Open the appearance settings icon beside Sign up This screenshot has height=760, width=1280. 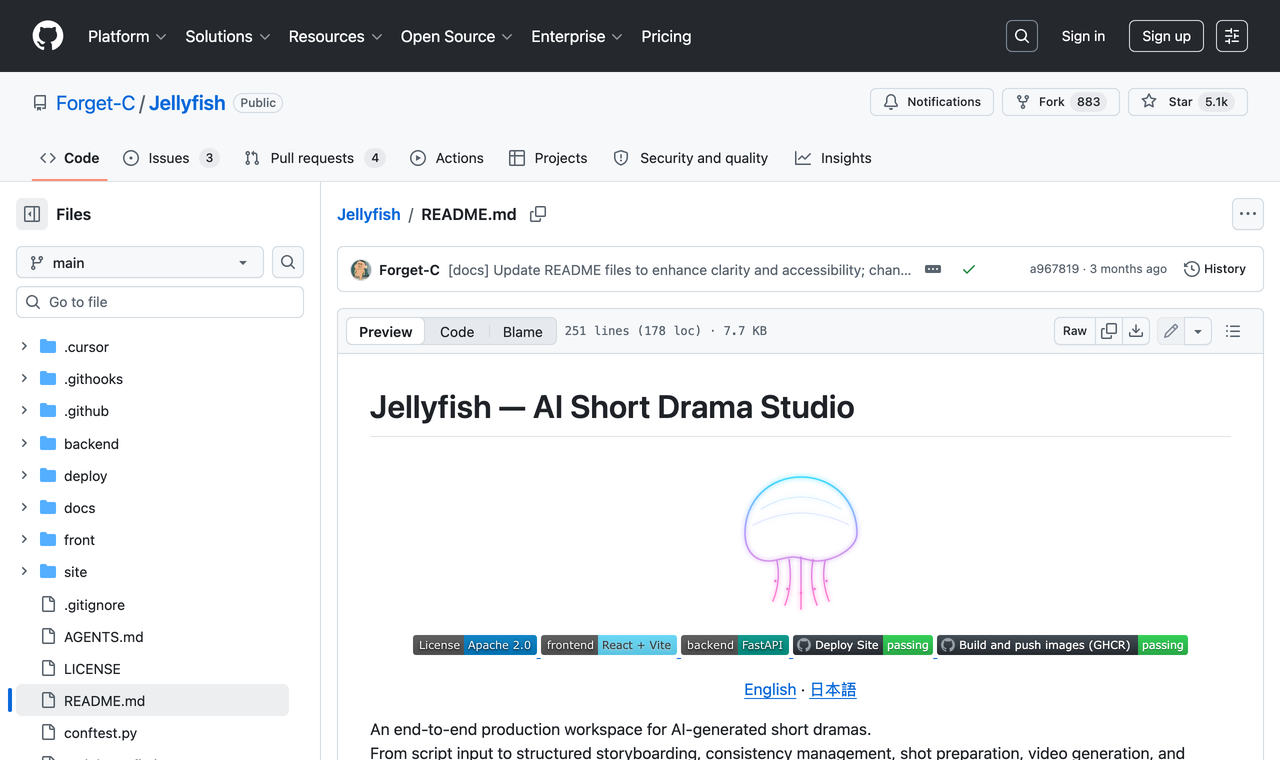(x=1232, y=36)
